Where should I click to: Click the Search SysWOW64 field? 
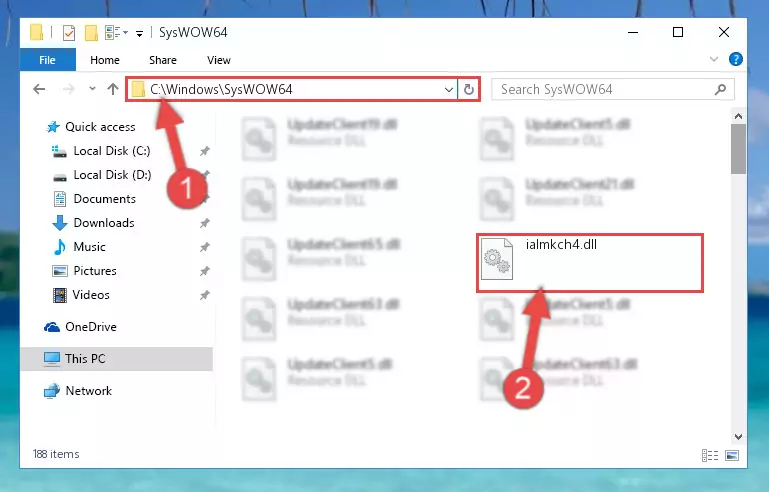click(613, 89)
